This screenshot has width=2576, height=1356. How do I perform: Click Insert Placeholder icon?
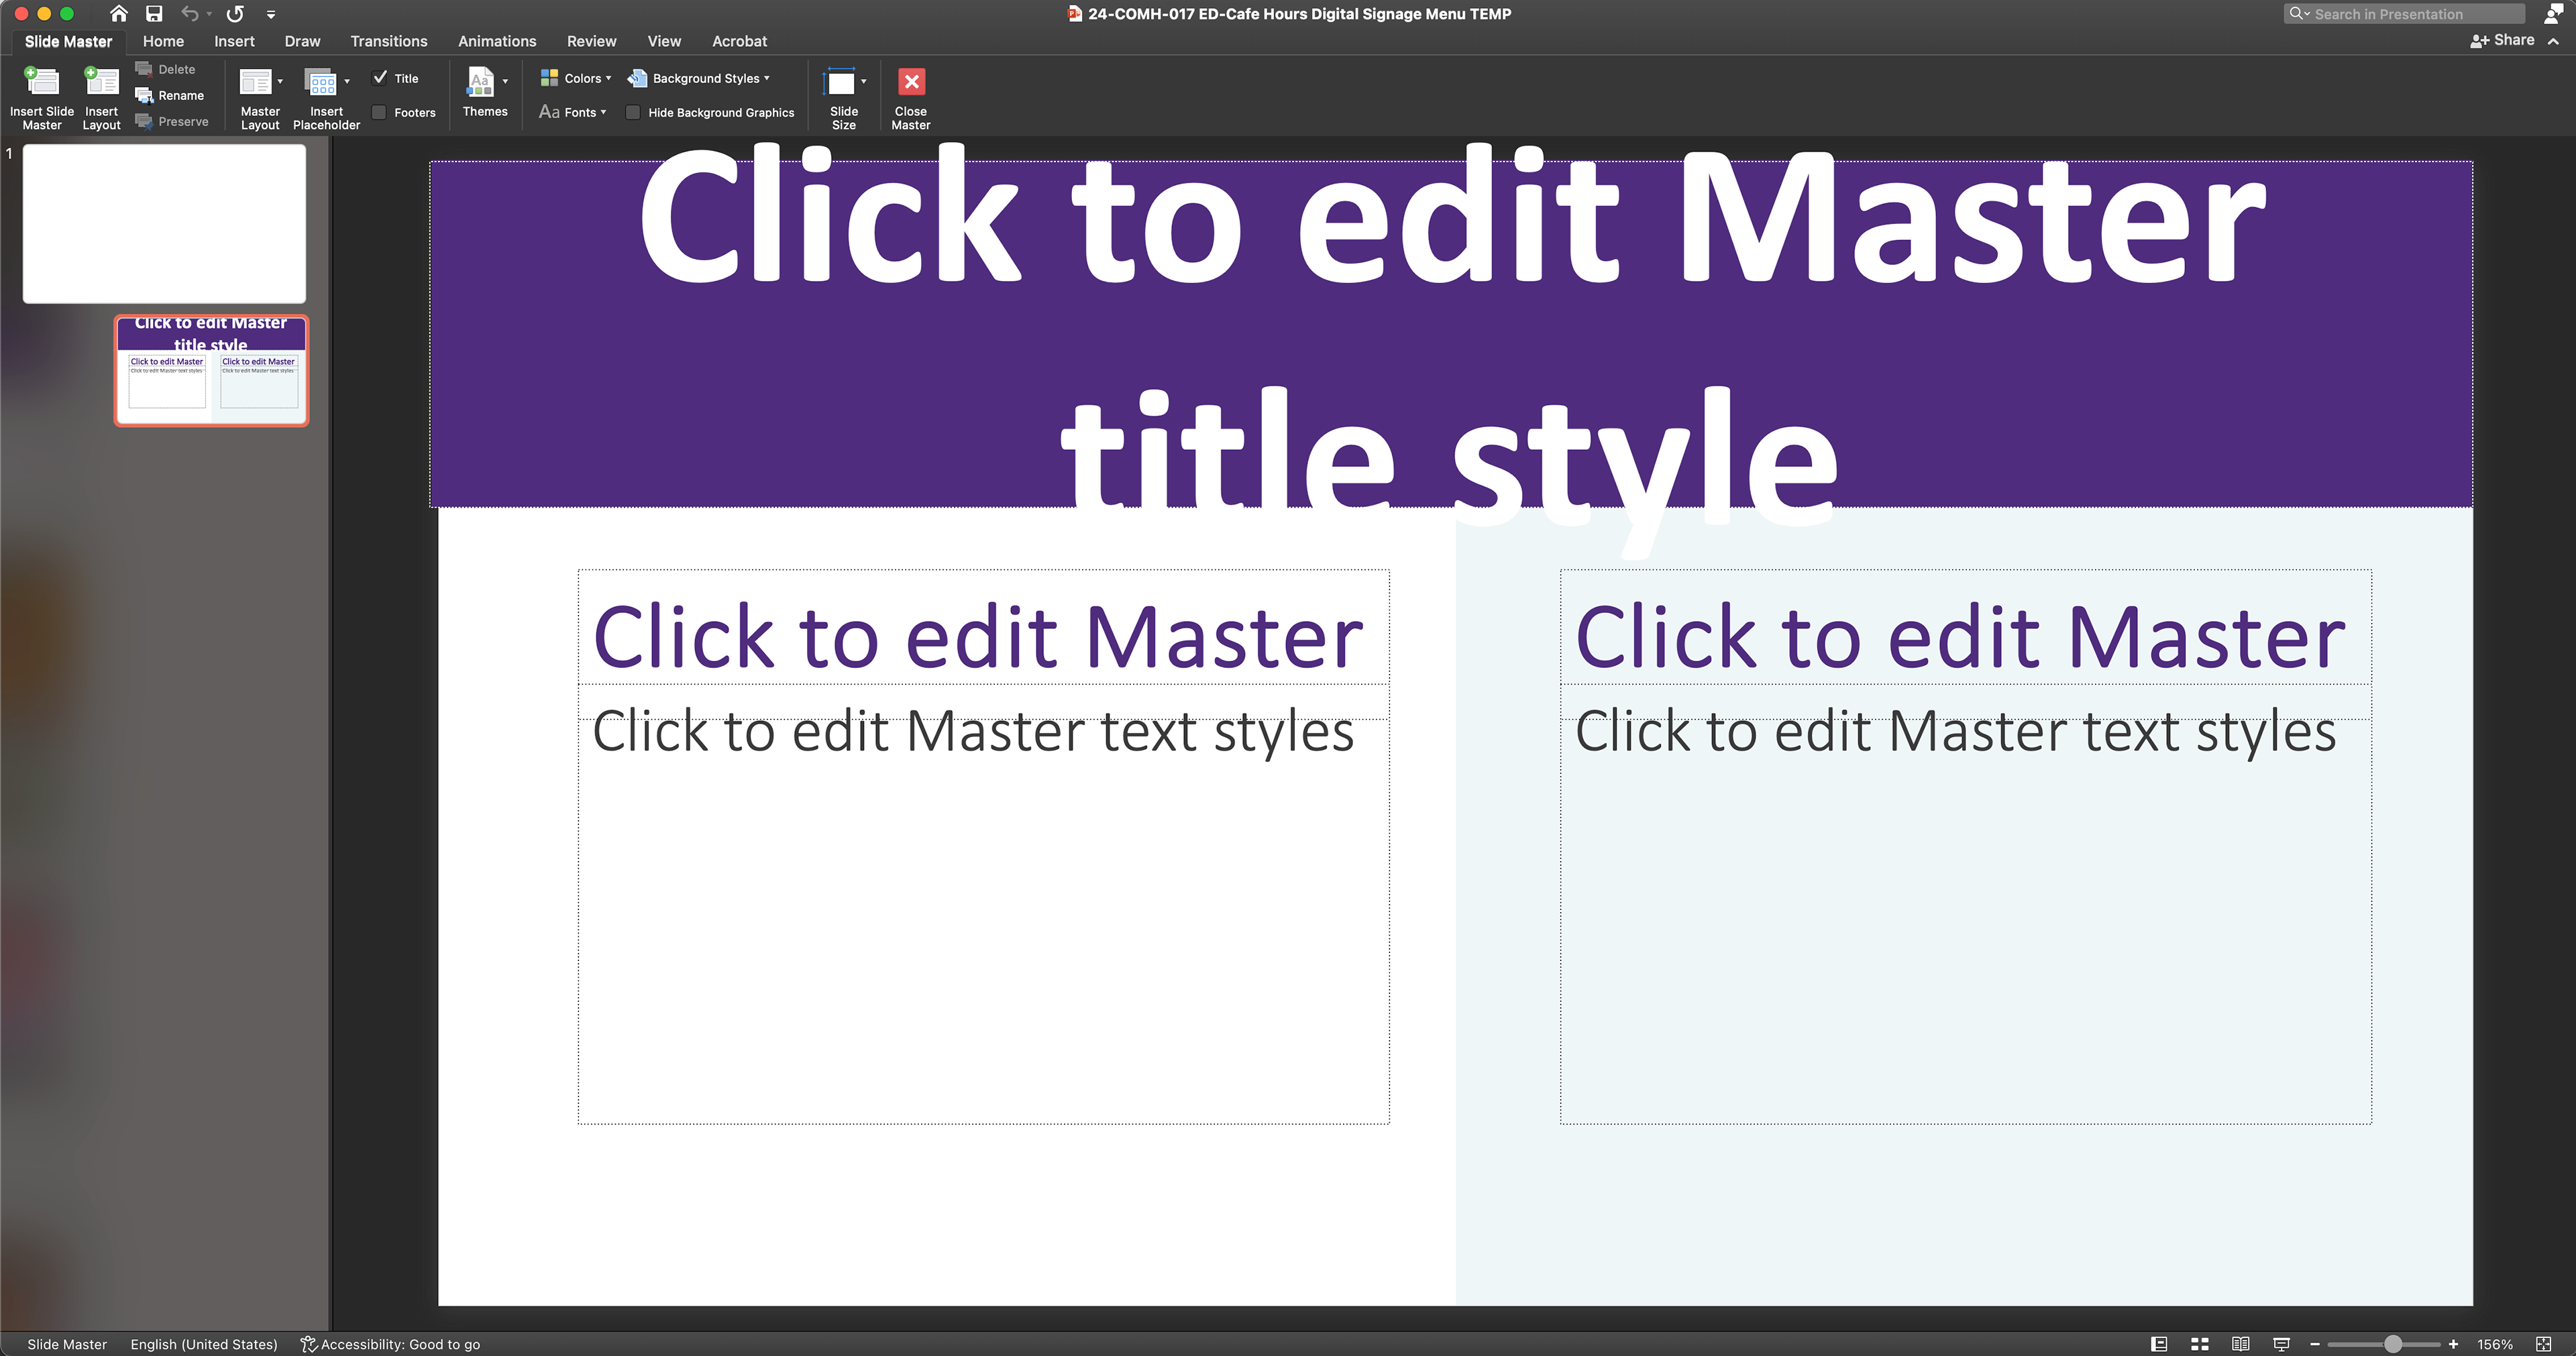(321, 82)
